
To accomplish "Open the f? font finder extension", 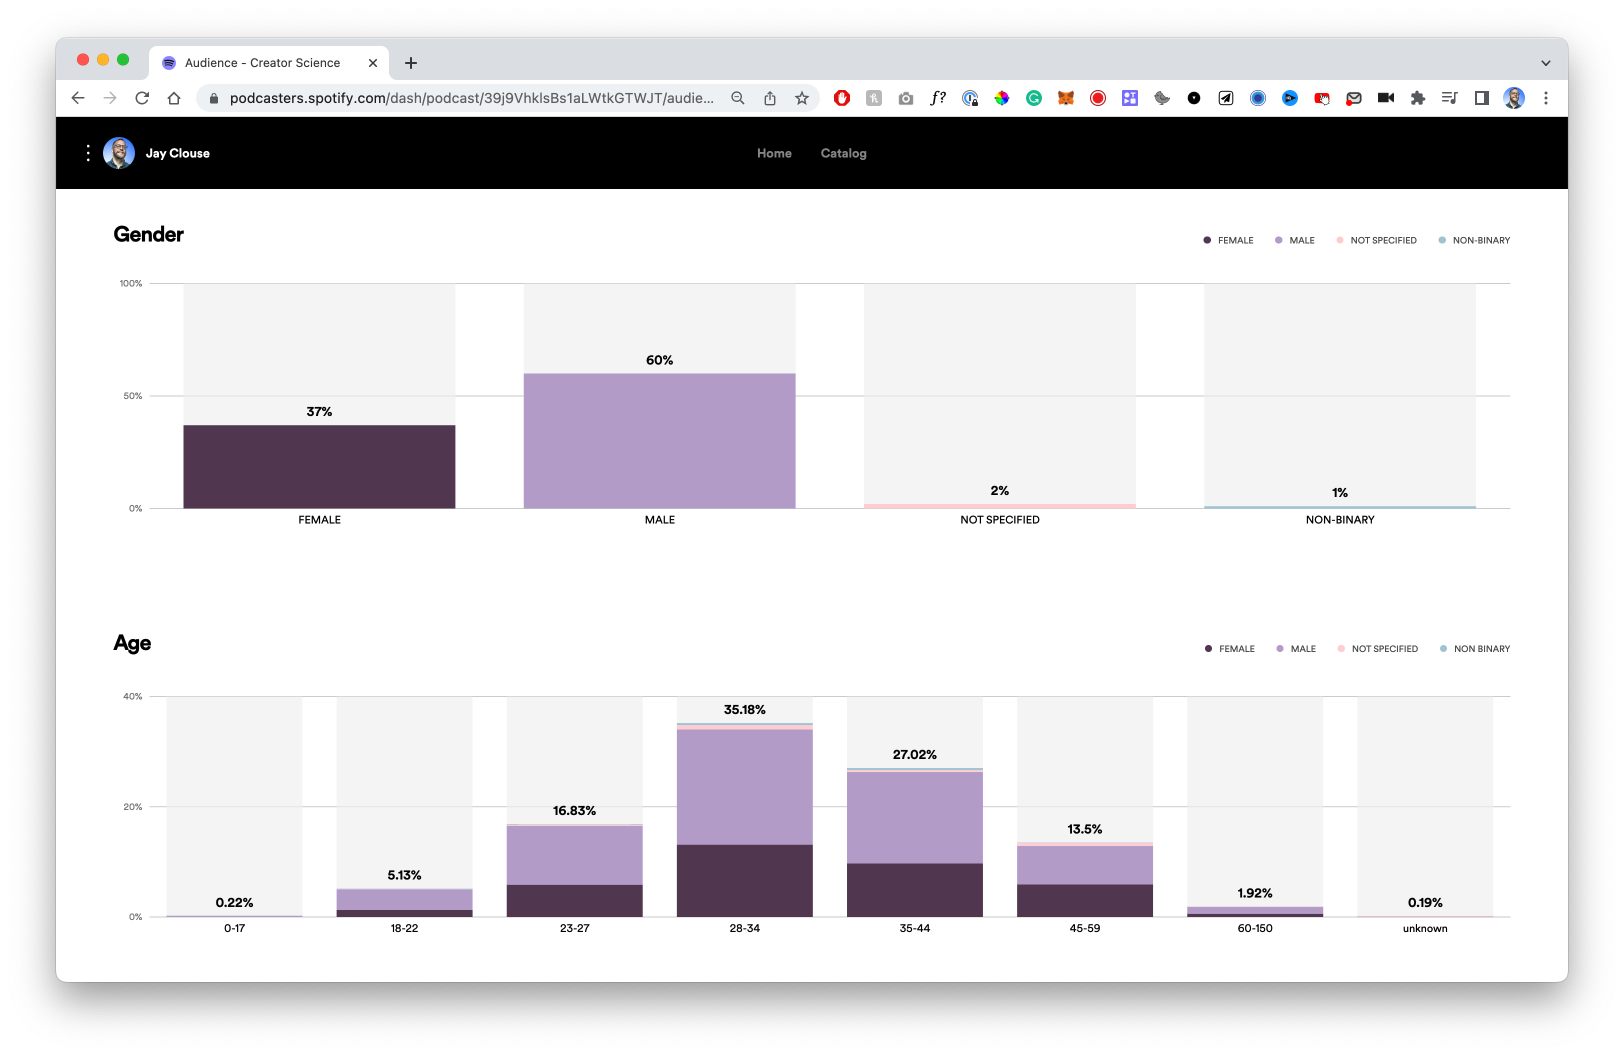I will click(x=938, y=98).
